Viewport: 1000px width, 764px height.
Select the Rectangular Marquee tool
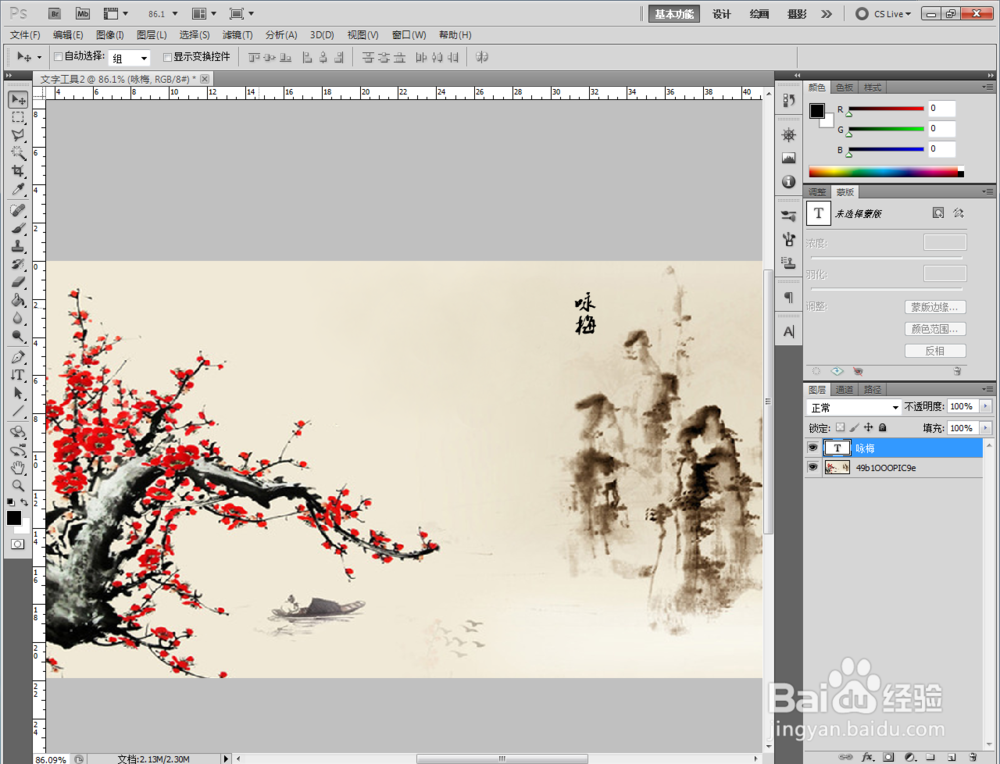[18, 117]
